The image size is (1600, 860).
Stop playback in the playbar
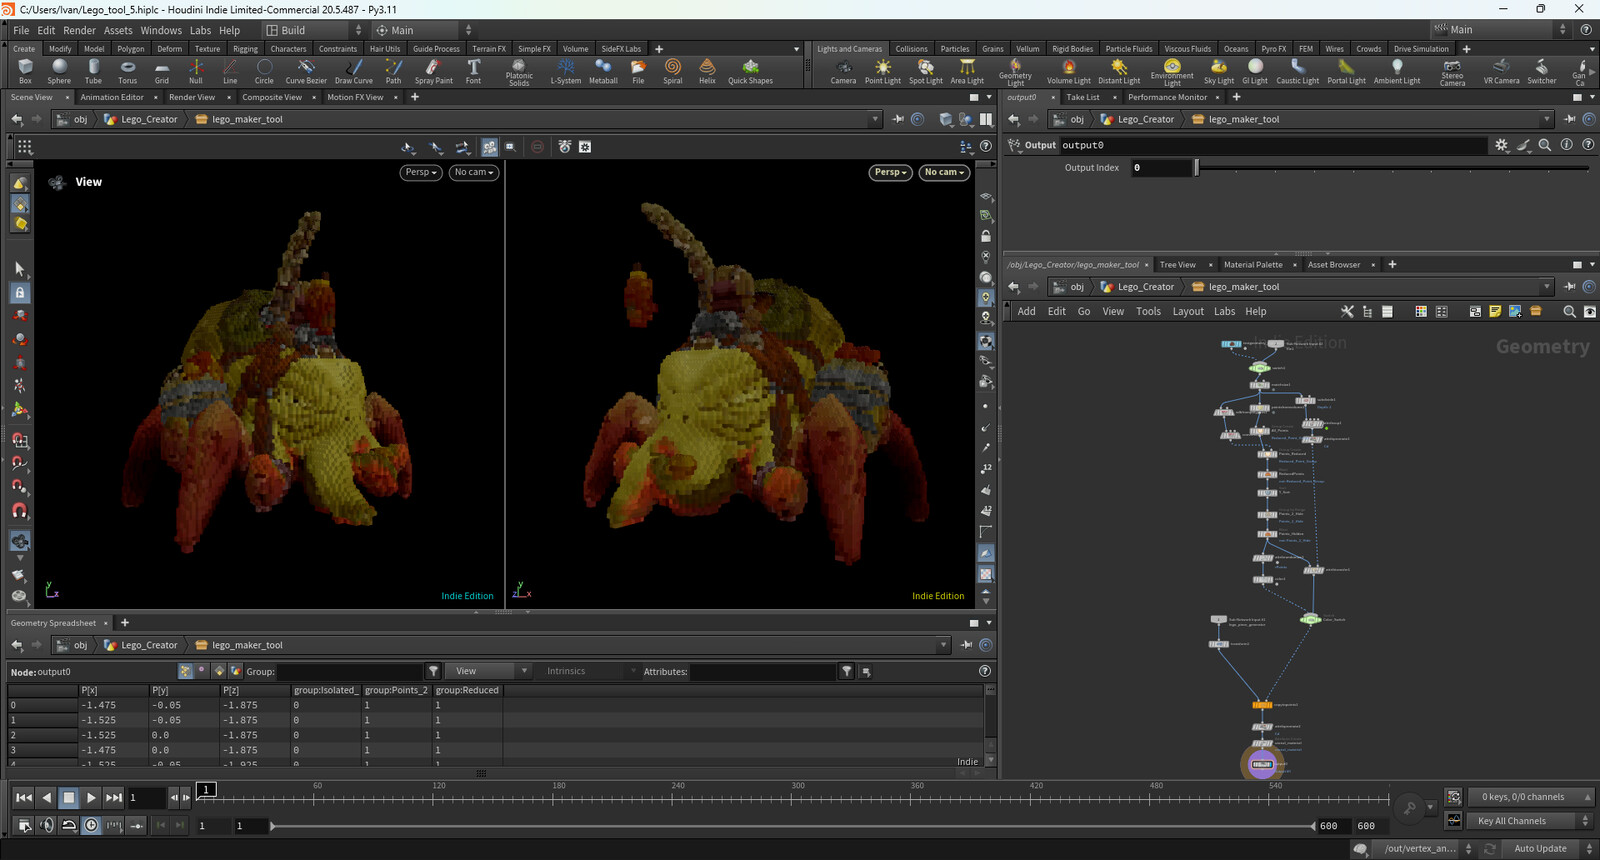tap(69, 797)
